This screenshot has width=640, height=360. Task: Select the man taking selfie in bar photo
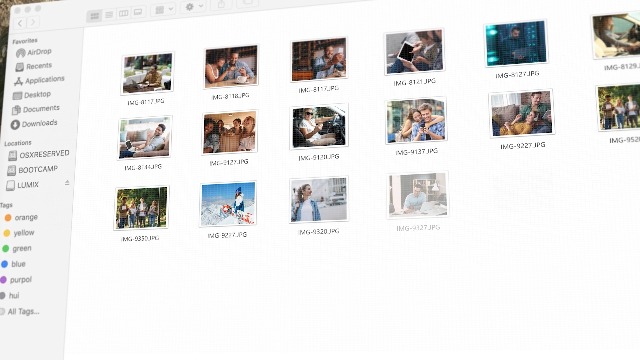319,60
